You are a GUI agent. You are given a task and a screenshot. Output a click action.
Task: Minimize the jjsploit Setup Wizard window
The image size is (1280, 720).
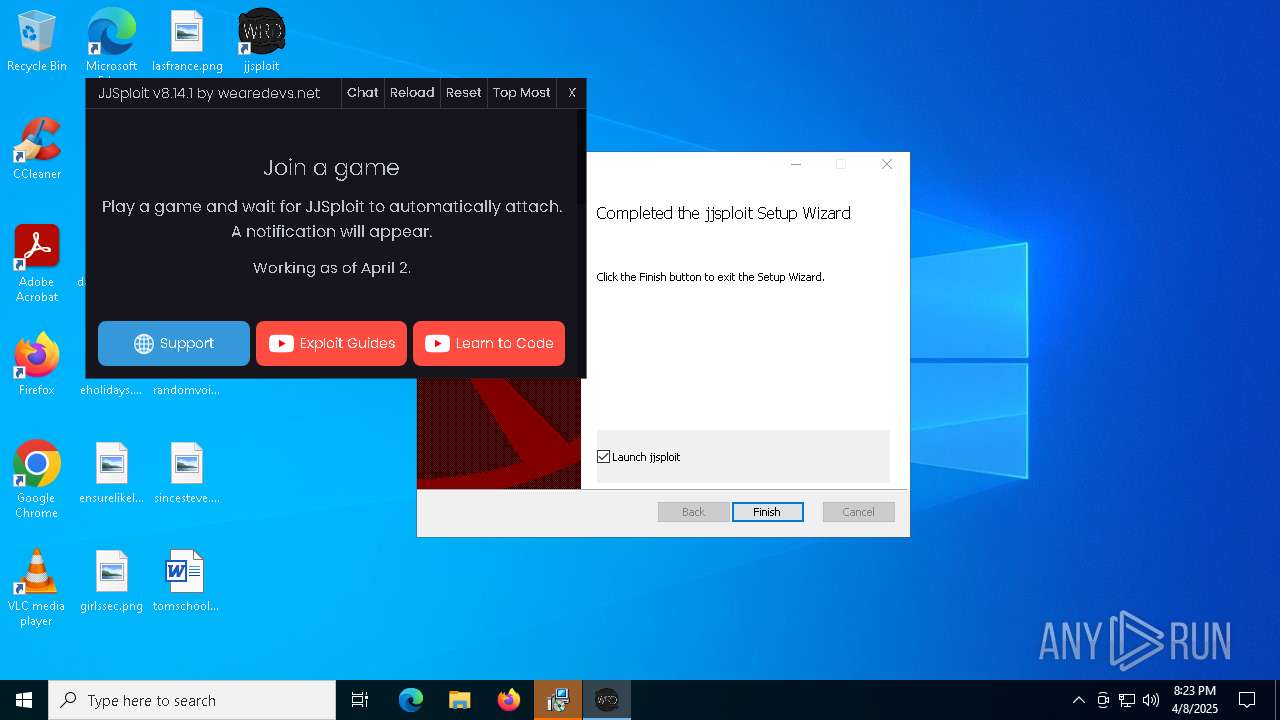(796, 165)
